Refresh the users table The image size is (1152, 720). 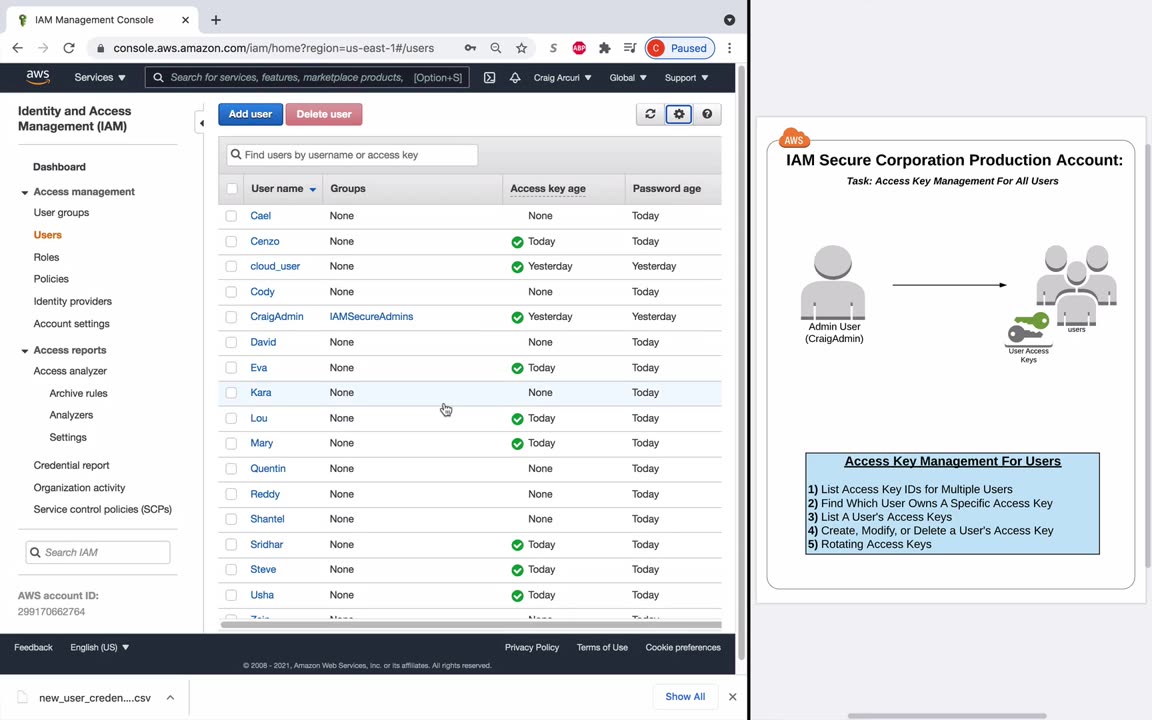[650, 114]
